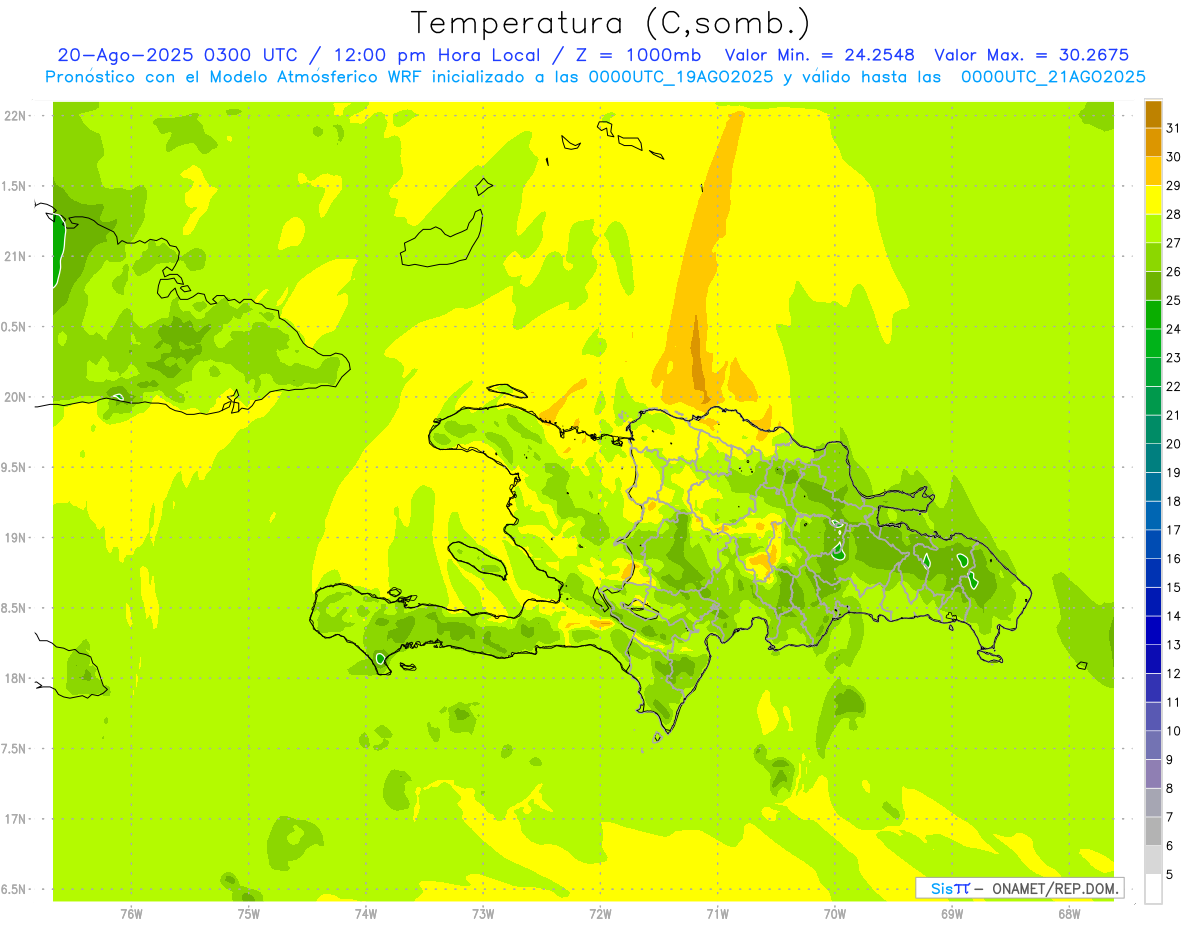Click the "75W" longitude axis label
This screenshot has width=1200, height=927.
pyautogui.click(x=248, y=914)
